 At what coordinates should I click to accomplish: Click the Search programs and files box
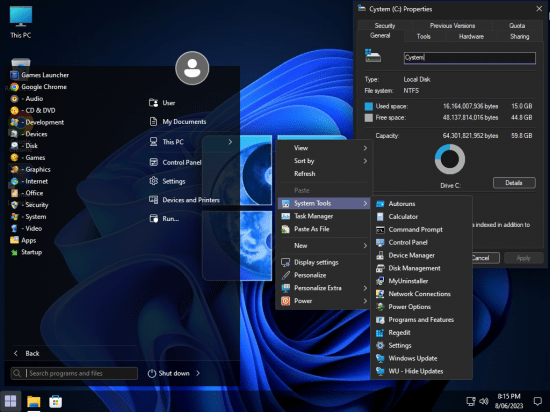(x=74, y=373)
